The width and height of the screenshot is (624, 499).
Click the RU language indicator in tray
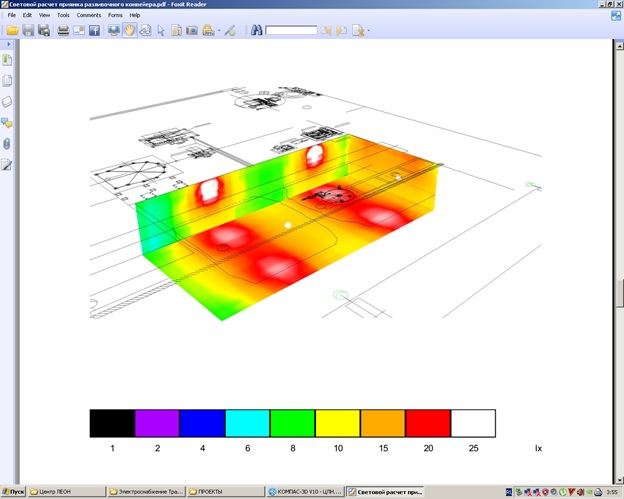[x=509, y=493]
